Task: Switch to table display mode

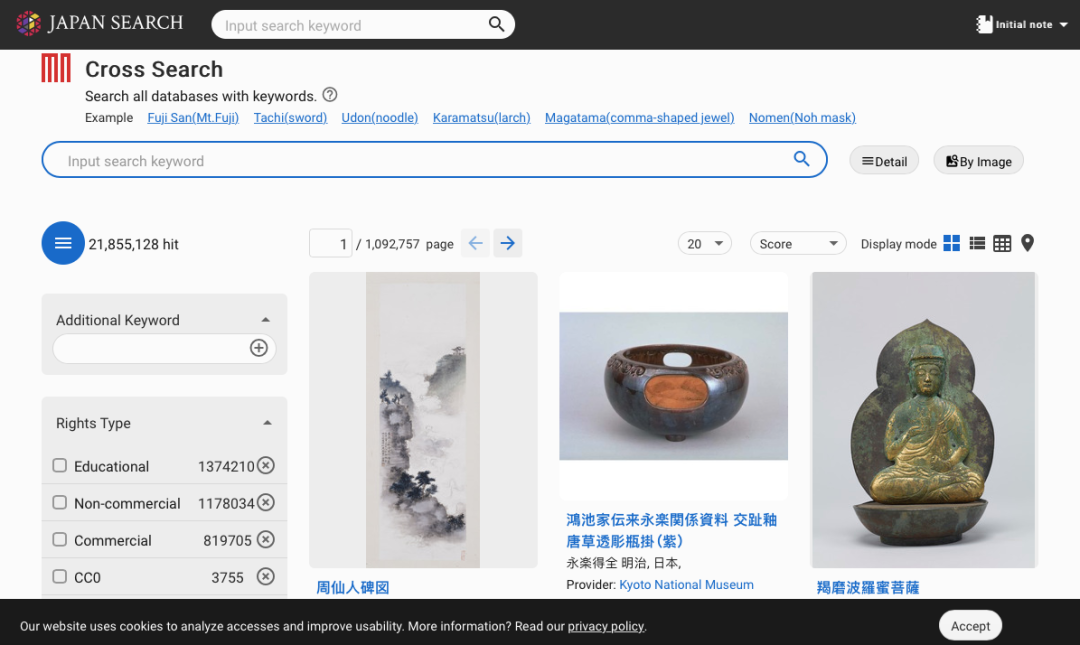Action: coord(1002,243)
